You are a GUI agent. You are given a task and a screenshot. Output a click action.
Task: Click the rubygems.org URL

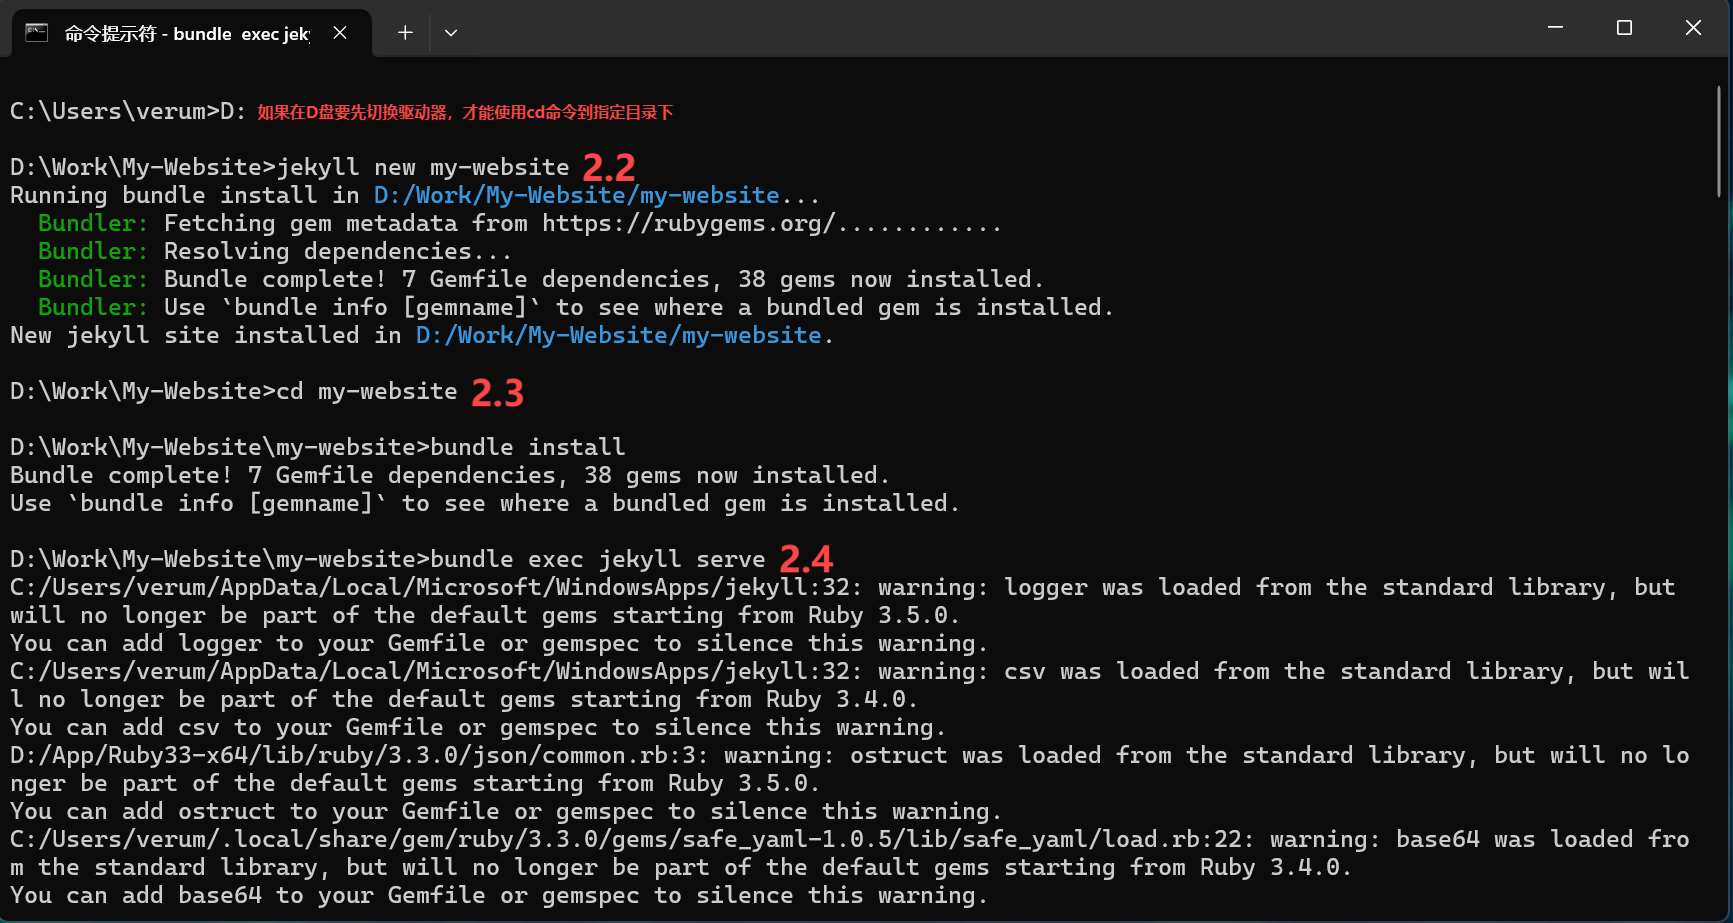pos(689,223)
